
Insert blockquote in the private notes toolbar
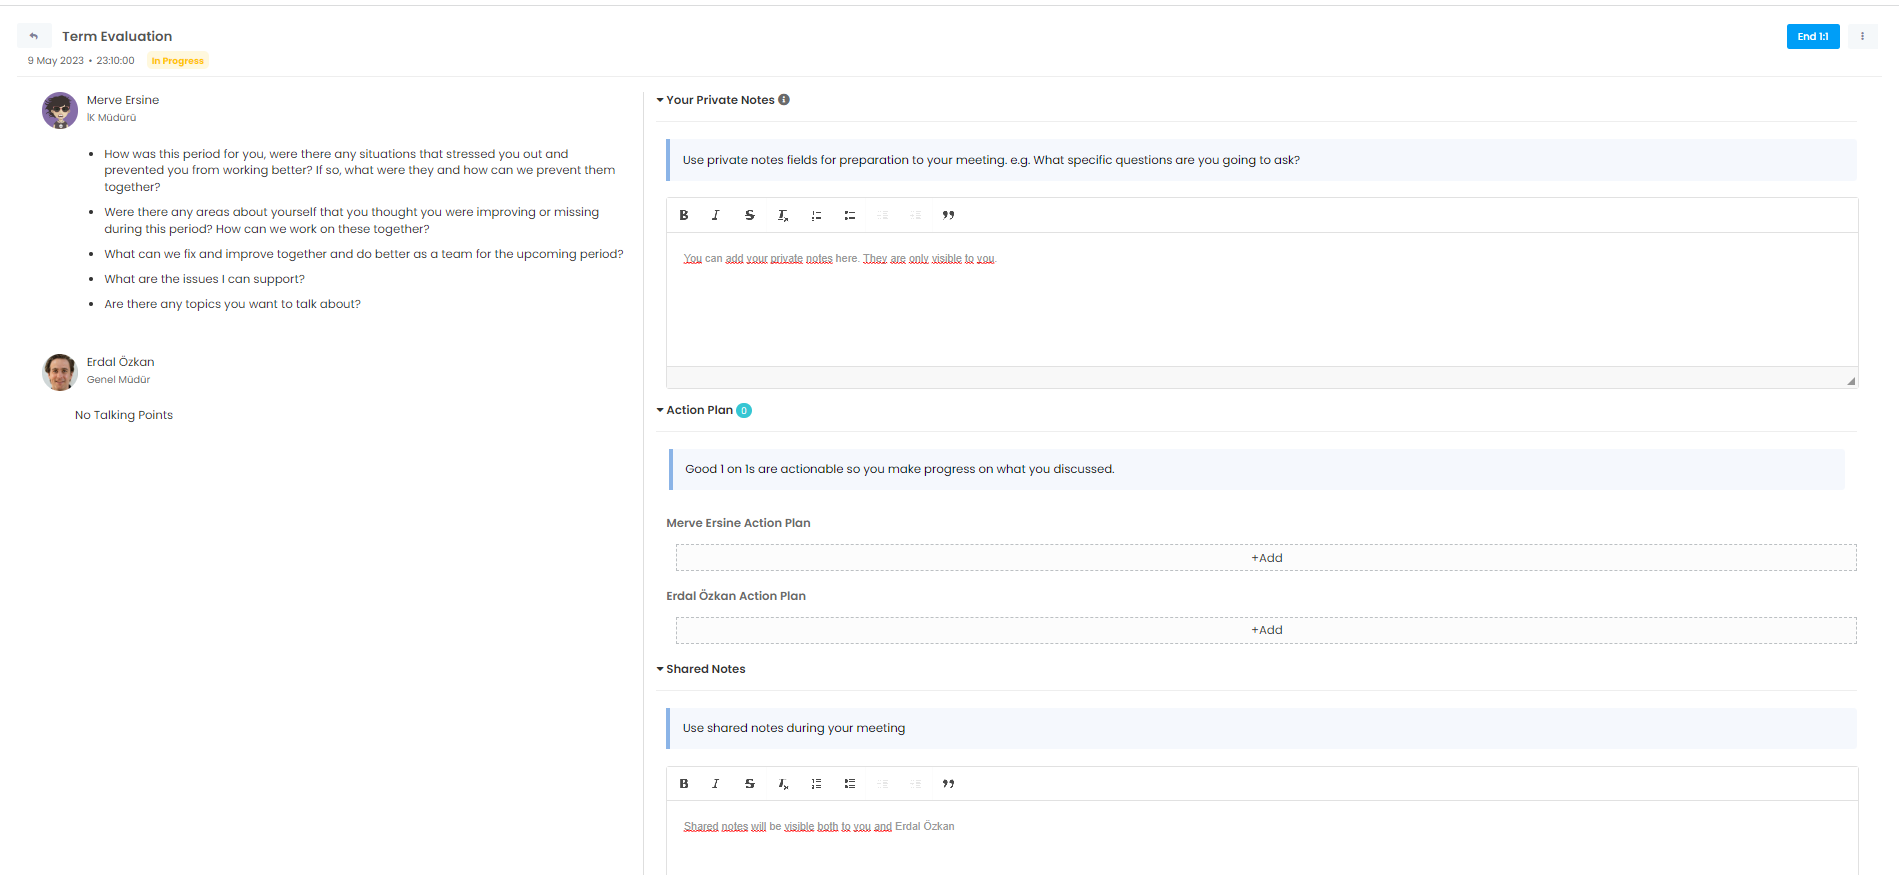point(949,215)
